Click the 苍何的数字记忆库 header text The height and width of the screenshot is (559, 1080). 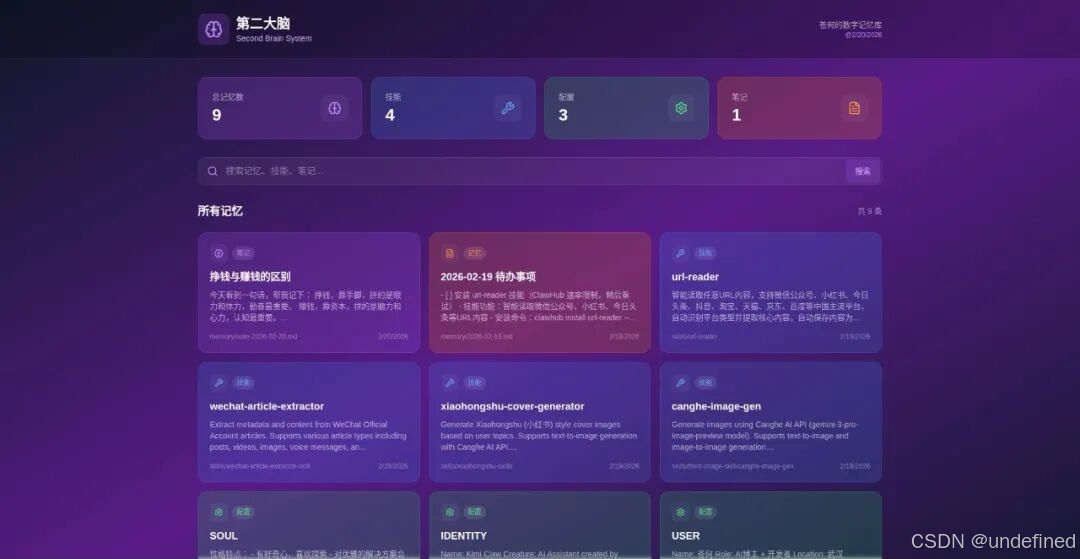click(x=850, y=25)
